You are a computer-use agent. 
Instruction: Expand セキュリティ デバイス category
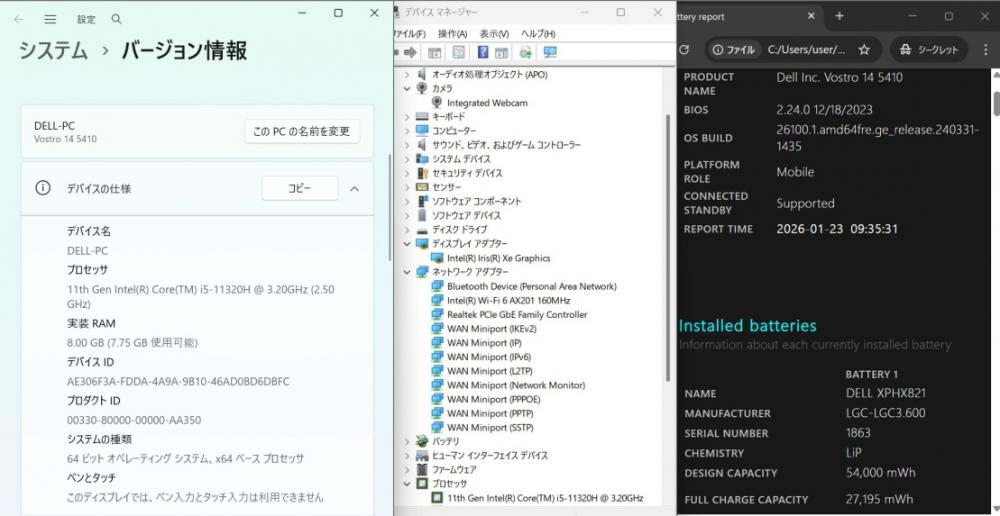tap(408, 173)
